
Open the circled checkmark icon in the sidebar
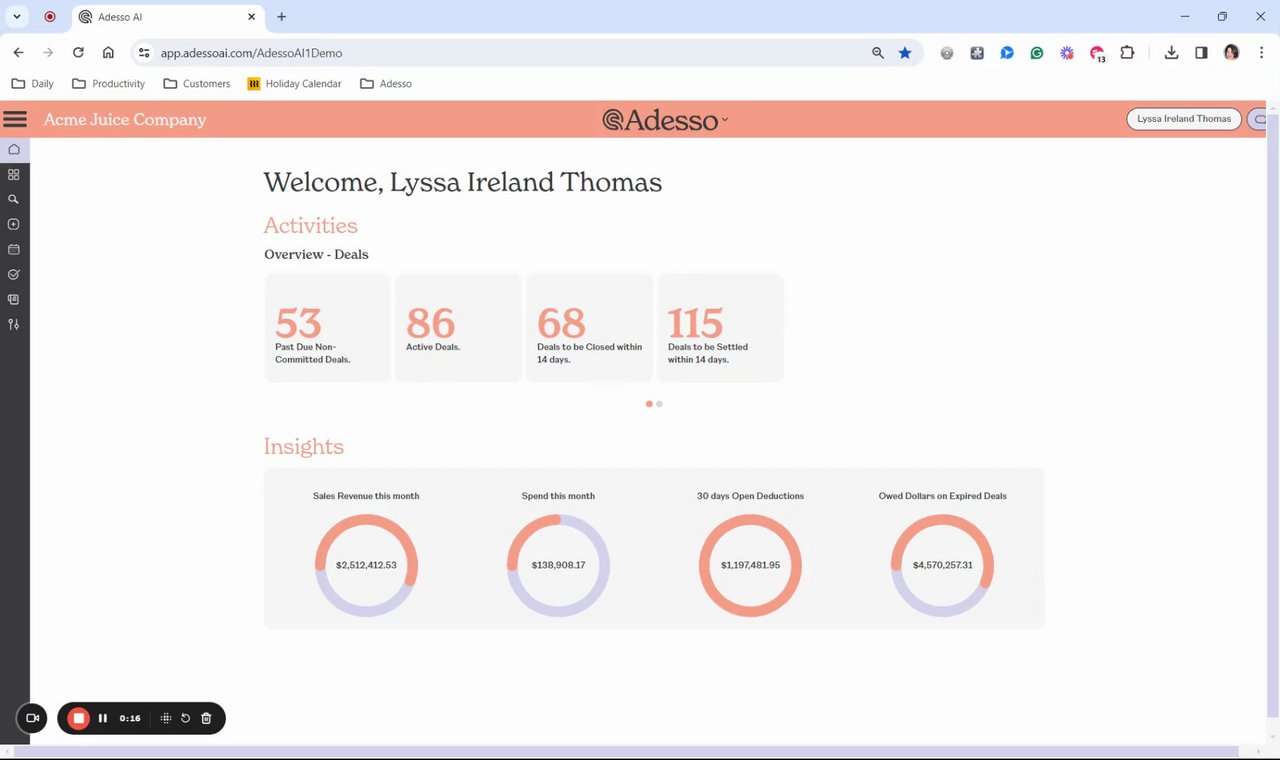coord(14,275)
